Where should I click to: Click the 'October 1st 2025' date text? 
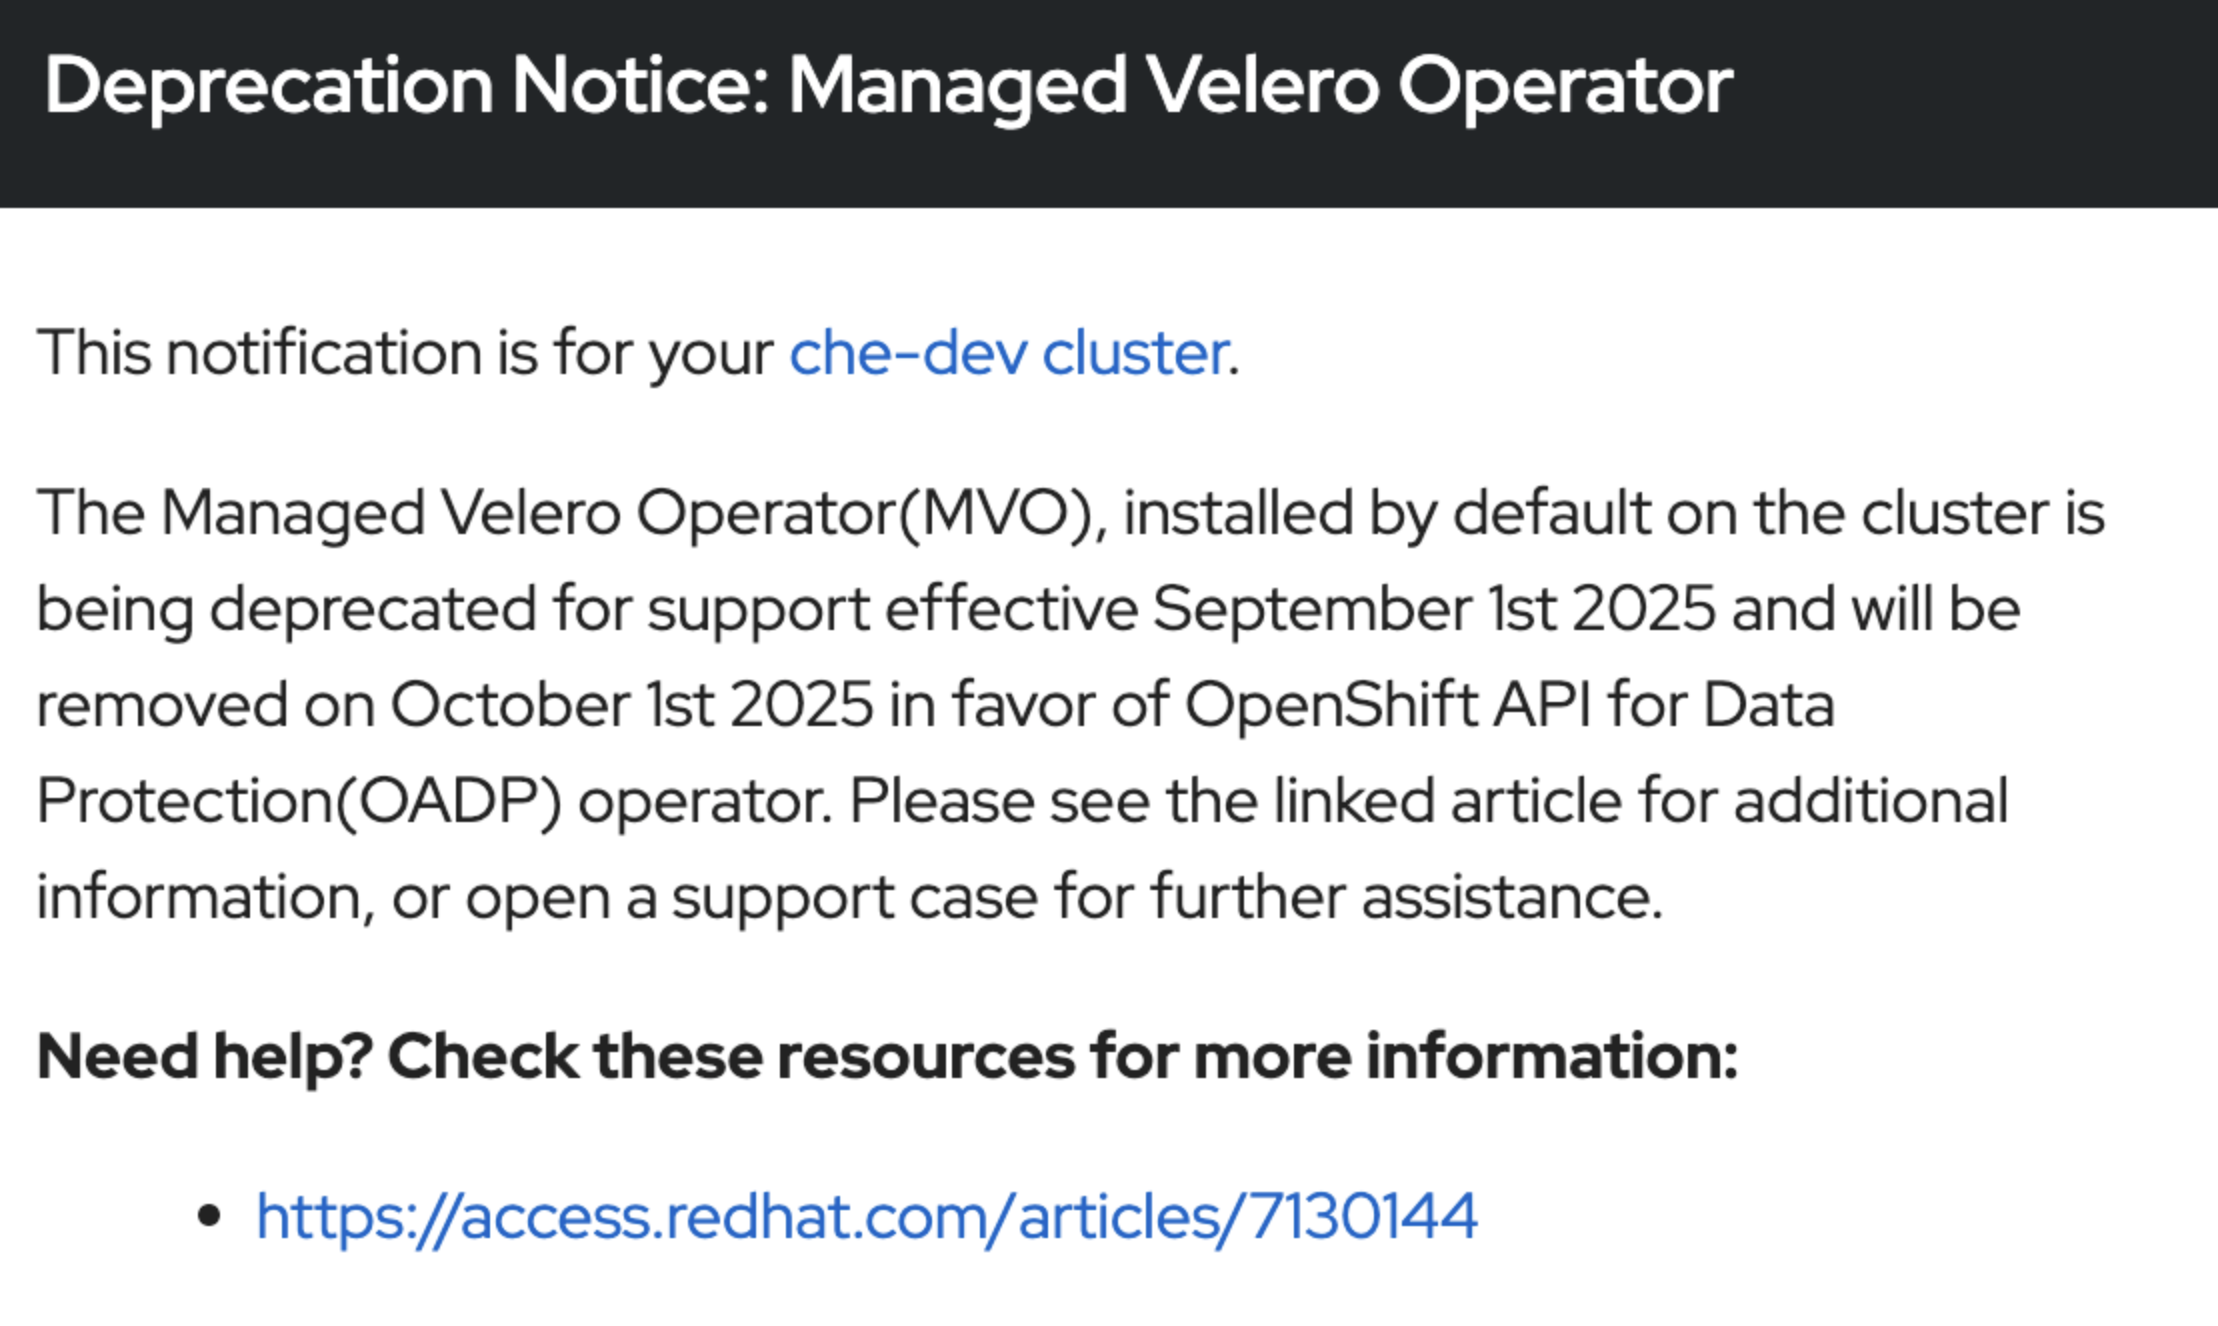[631, 705]
